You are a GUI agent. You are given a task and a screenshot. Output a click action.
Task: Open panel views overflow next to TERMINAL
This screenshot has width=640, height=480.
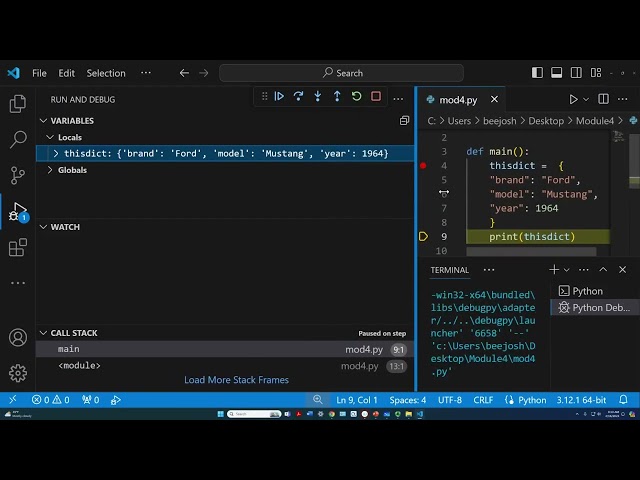point(489,270)
